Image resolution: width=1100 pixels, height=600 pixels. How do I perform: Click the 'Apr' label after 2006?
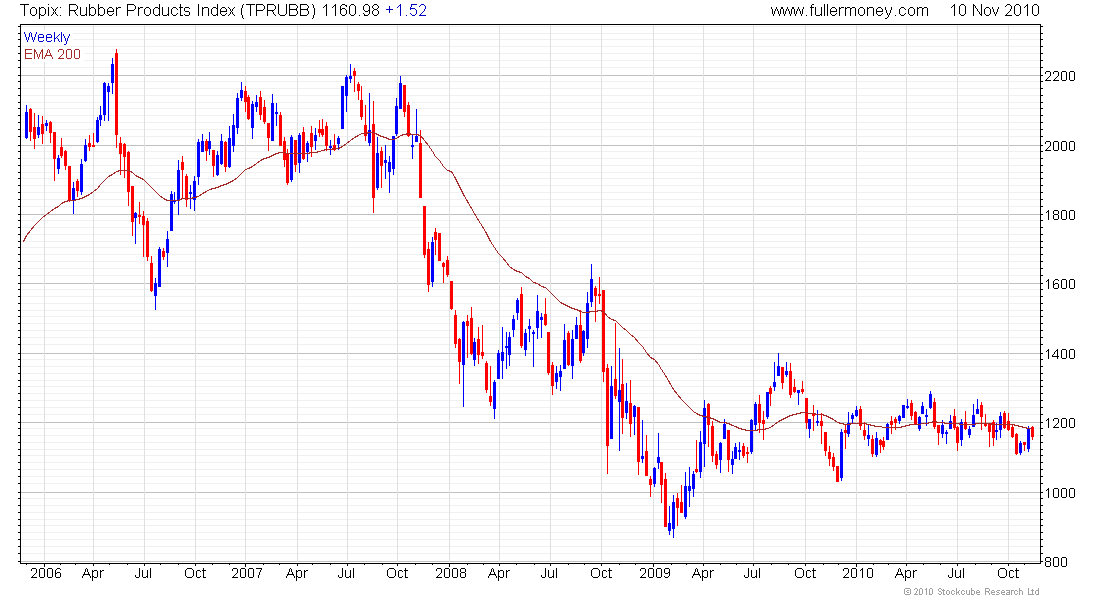[x=93, y=574]
